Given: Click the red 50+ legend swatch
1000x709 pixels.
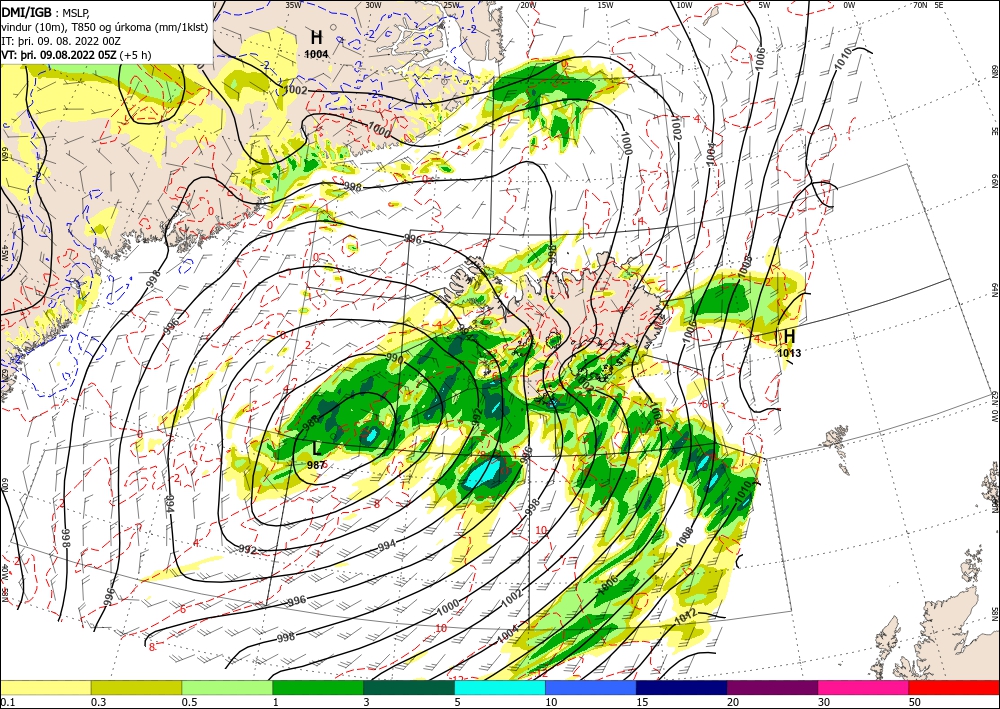Looking at the screenshot, I should (954, 687).
